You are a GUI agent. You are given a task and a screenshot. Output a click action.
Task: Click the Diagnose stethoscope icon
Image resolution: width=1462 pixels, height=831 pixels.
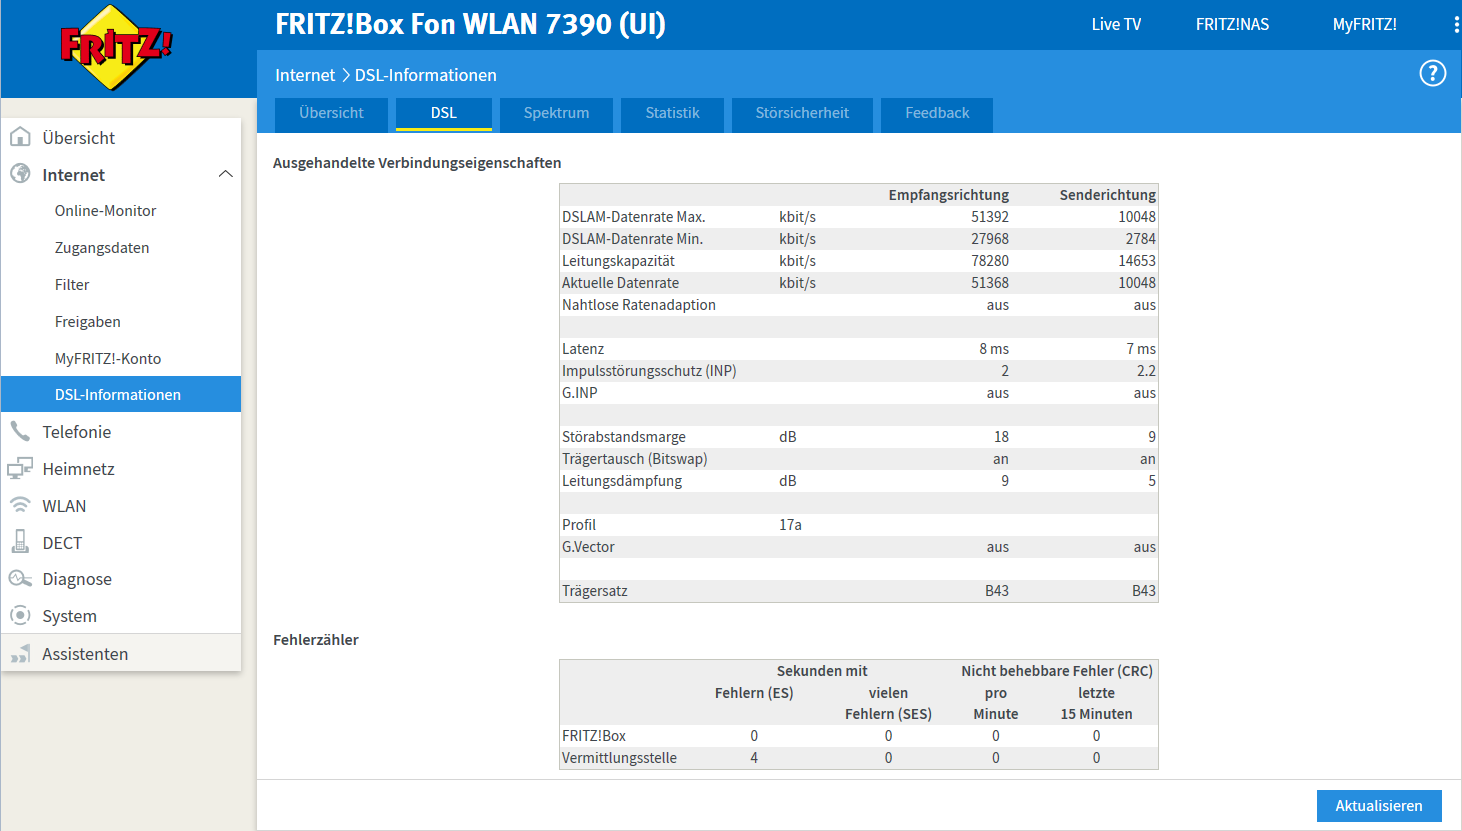coord(20,578)
